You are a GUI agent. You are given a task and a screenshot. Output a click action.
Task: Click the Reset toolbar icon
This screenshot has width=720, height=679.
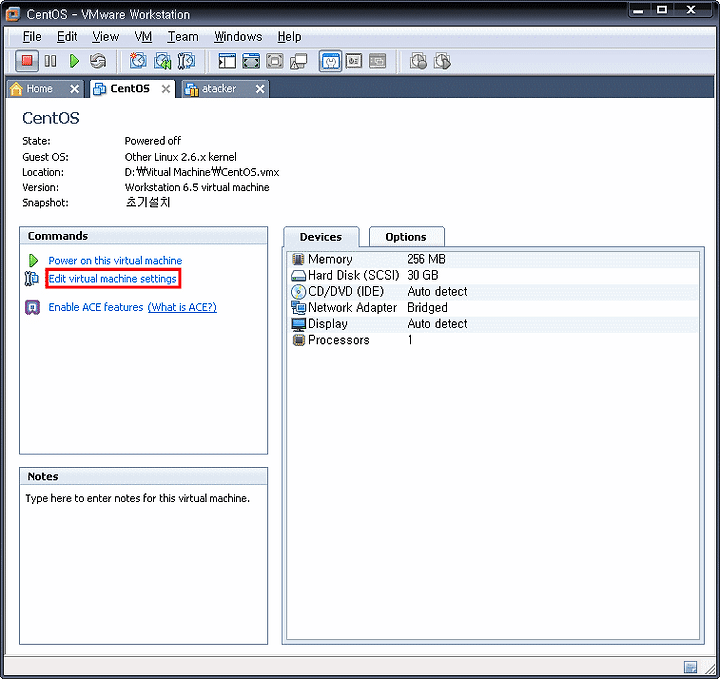click(98, 61)
